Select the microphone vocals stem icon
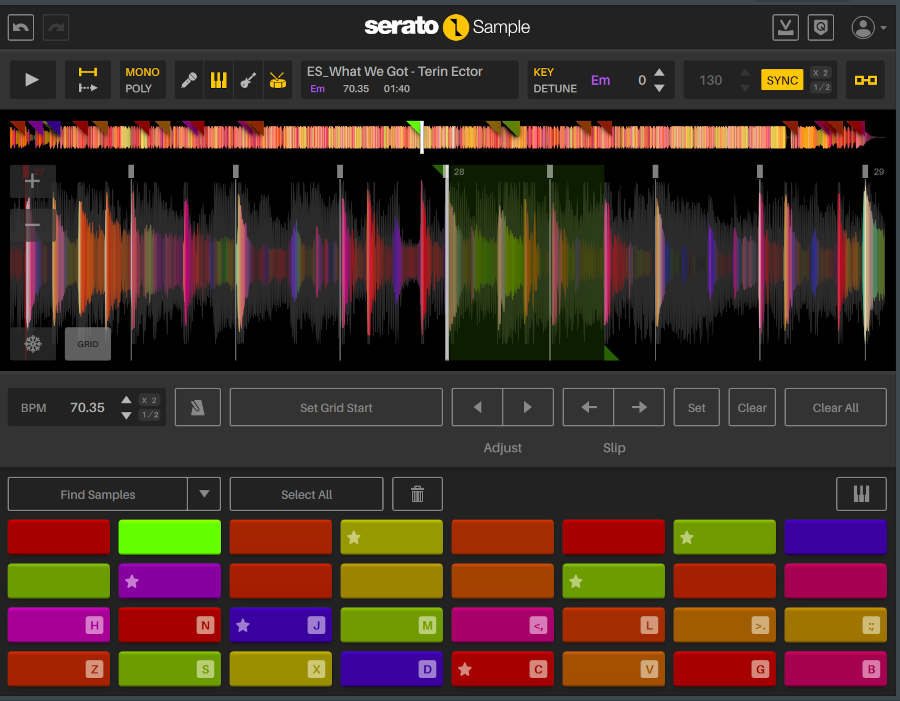Screen dimensions: 900x701 pos(189,81)
